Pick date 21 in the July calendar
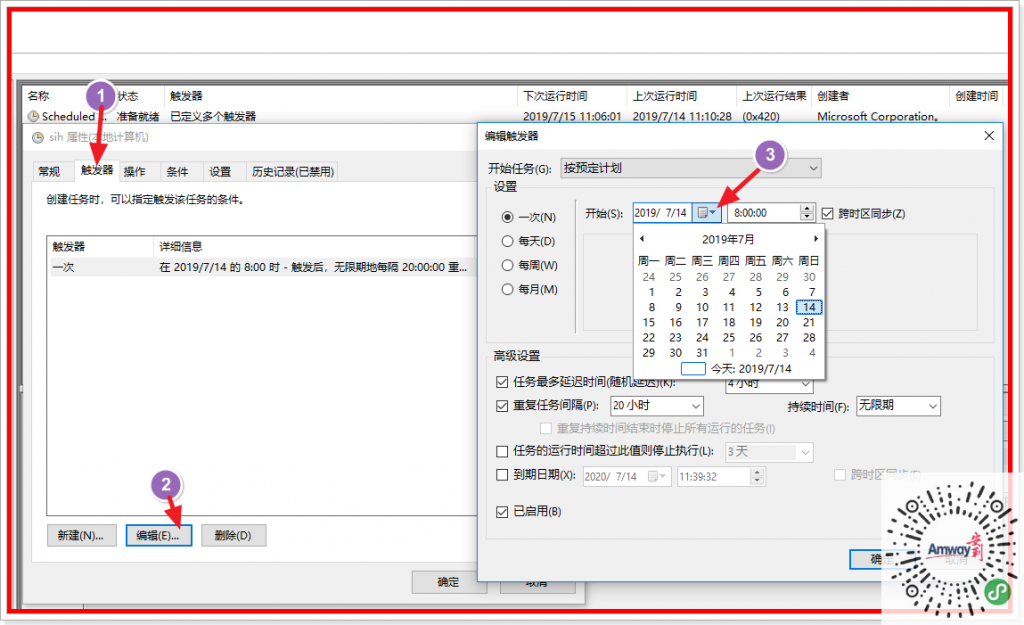Image resolution: width=1024 pixels, height=625 pixels. 809,322
